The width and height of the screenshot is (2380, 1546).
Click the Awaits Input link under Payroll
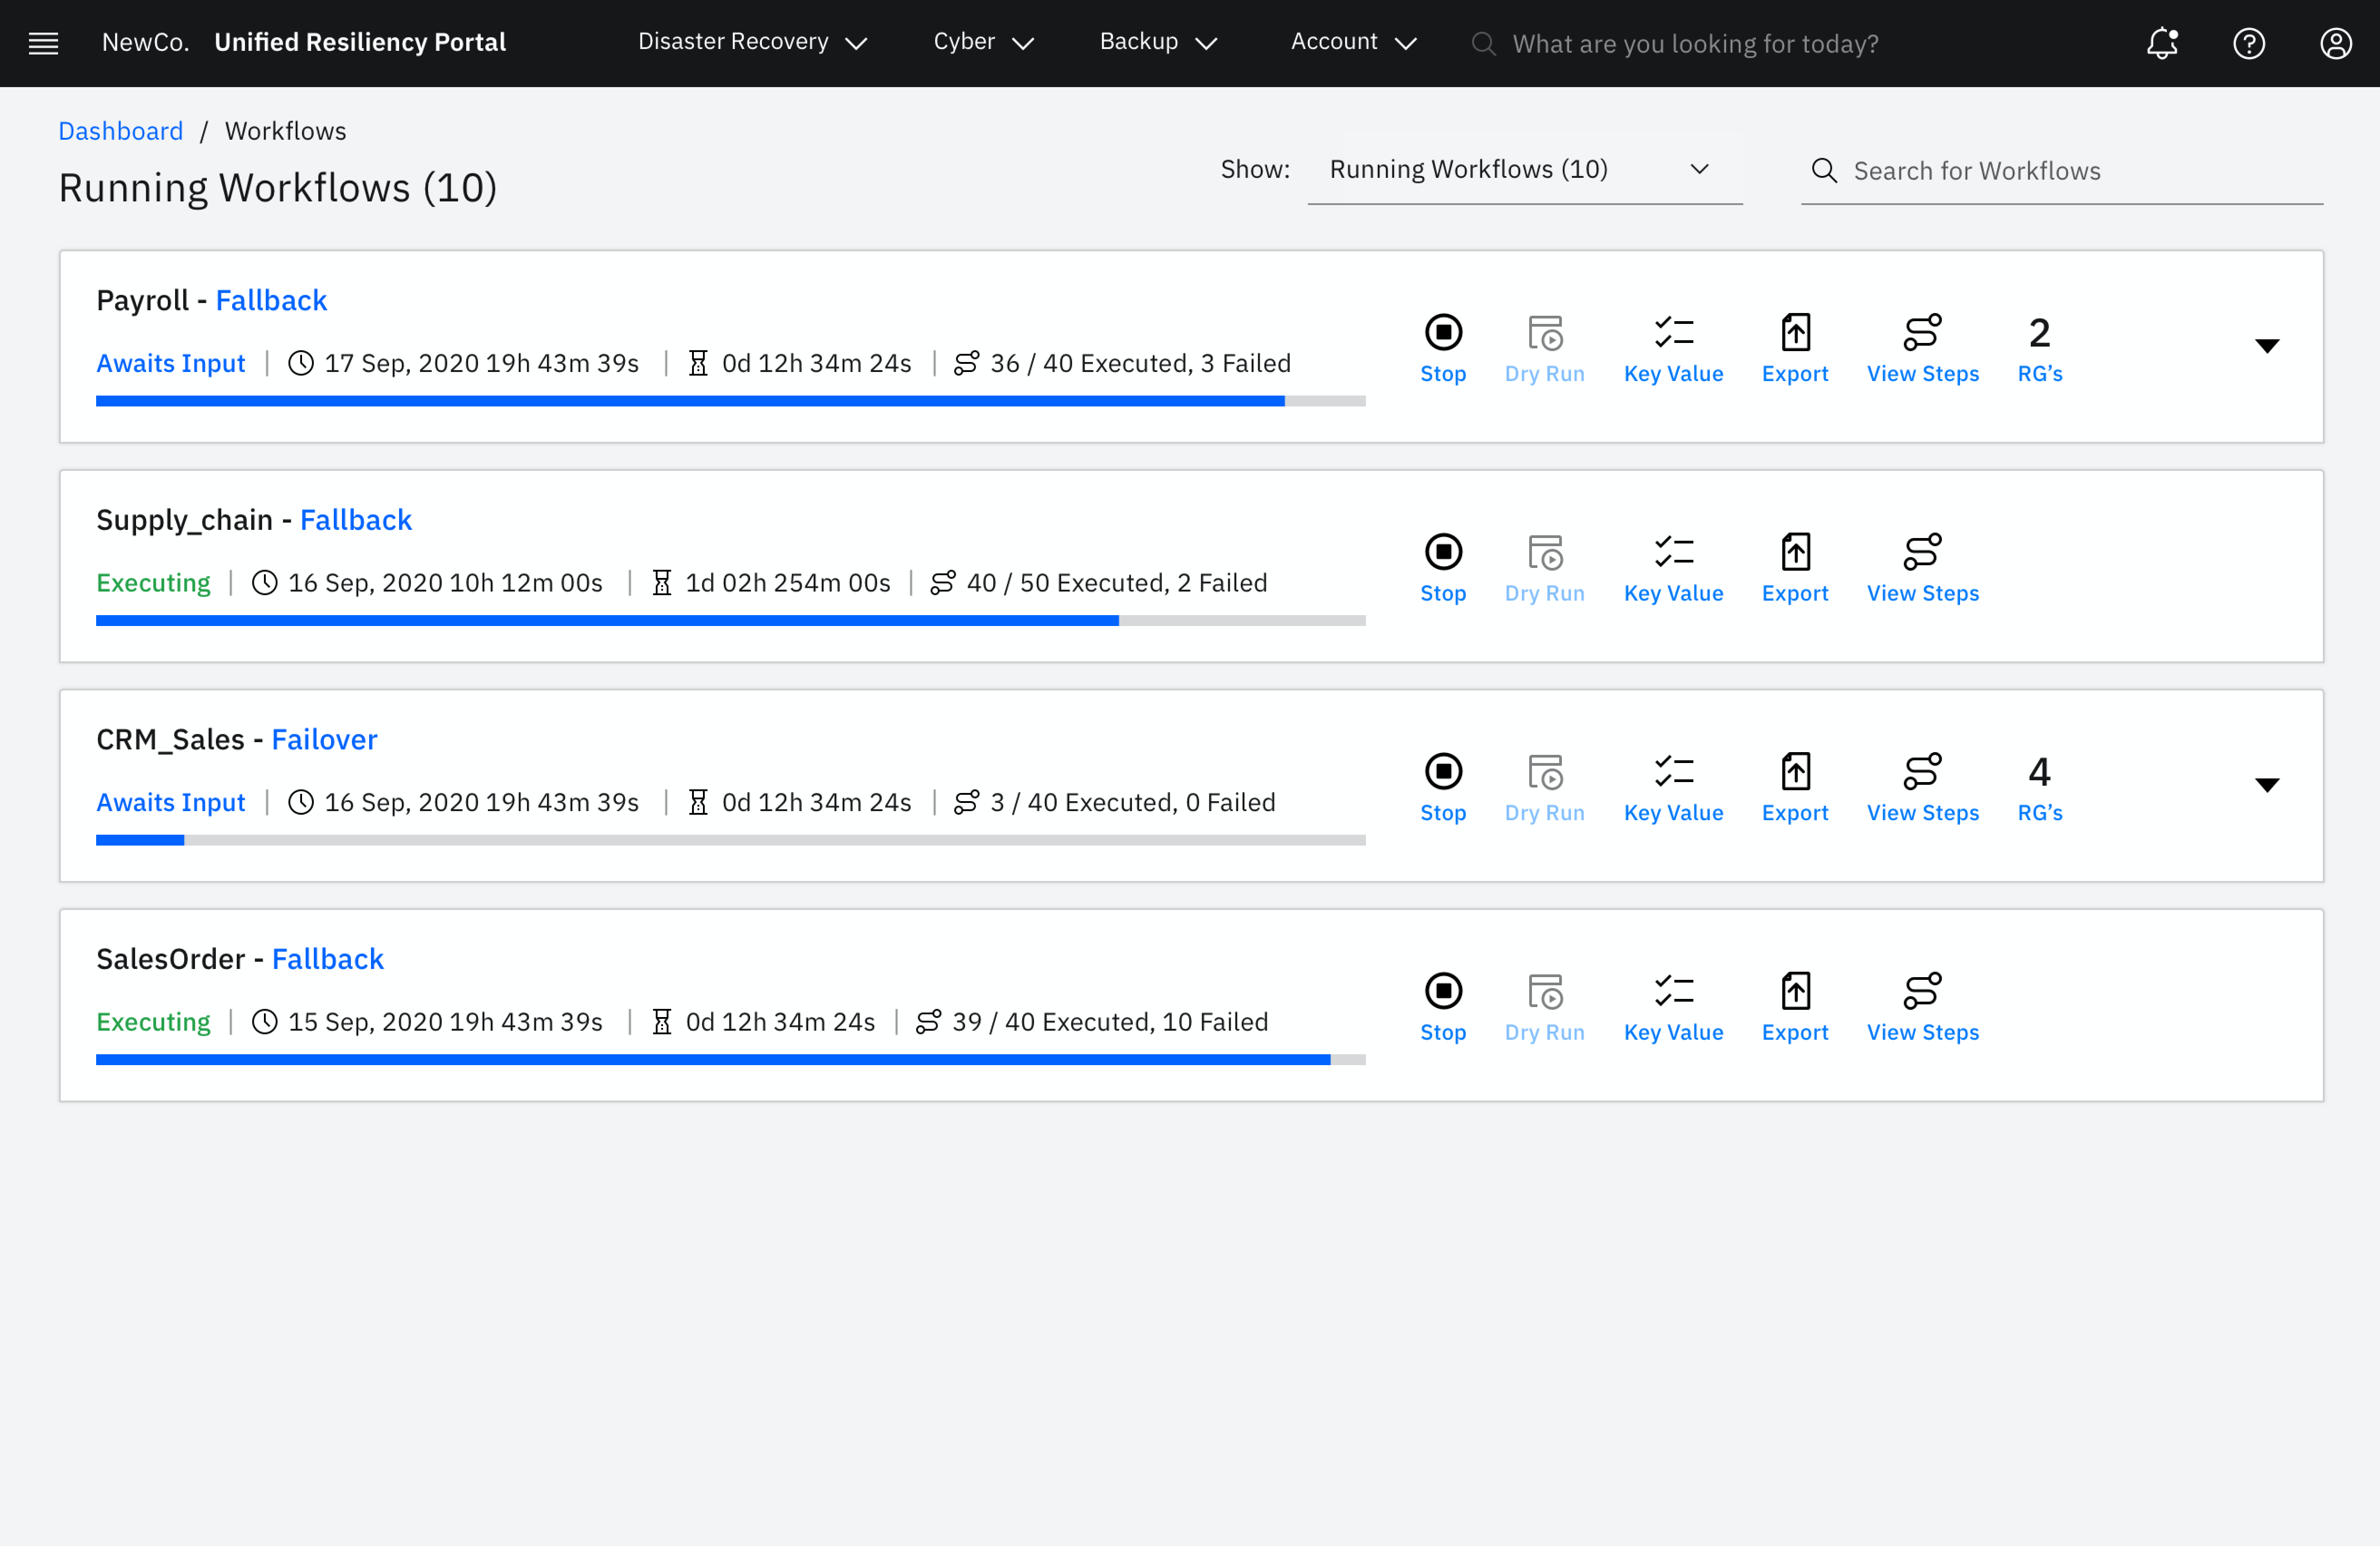(x=170, y=363)
